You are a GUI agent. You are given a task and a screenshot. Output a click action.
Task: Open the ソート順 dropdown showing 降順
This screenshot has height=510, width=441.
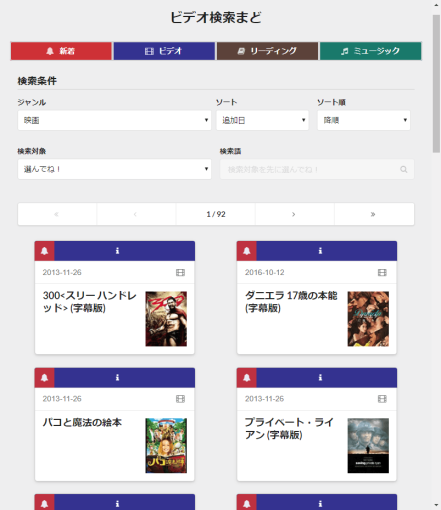(x=364, y=120)
